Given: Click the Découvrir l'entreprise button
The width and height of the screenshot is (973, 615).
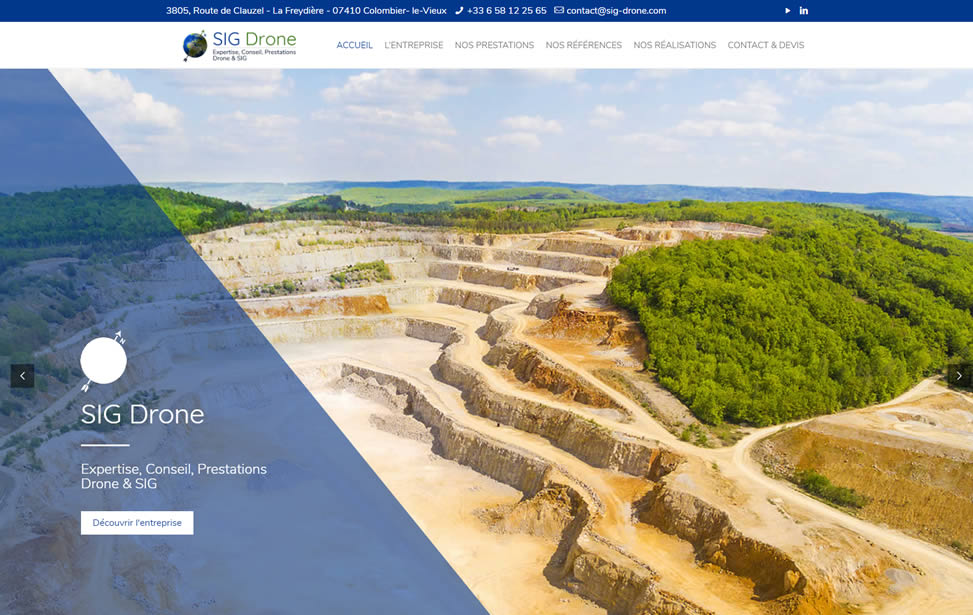Looking at the screenshot, I should pyautogui.click(x=136, y=522).
